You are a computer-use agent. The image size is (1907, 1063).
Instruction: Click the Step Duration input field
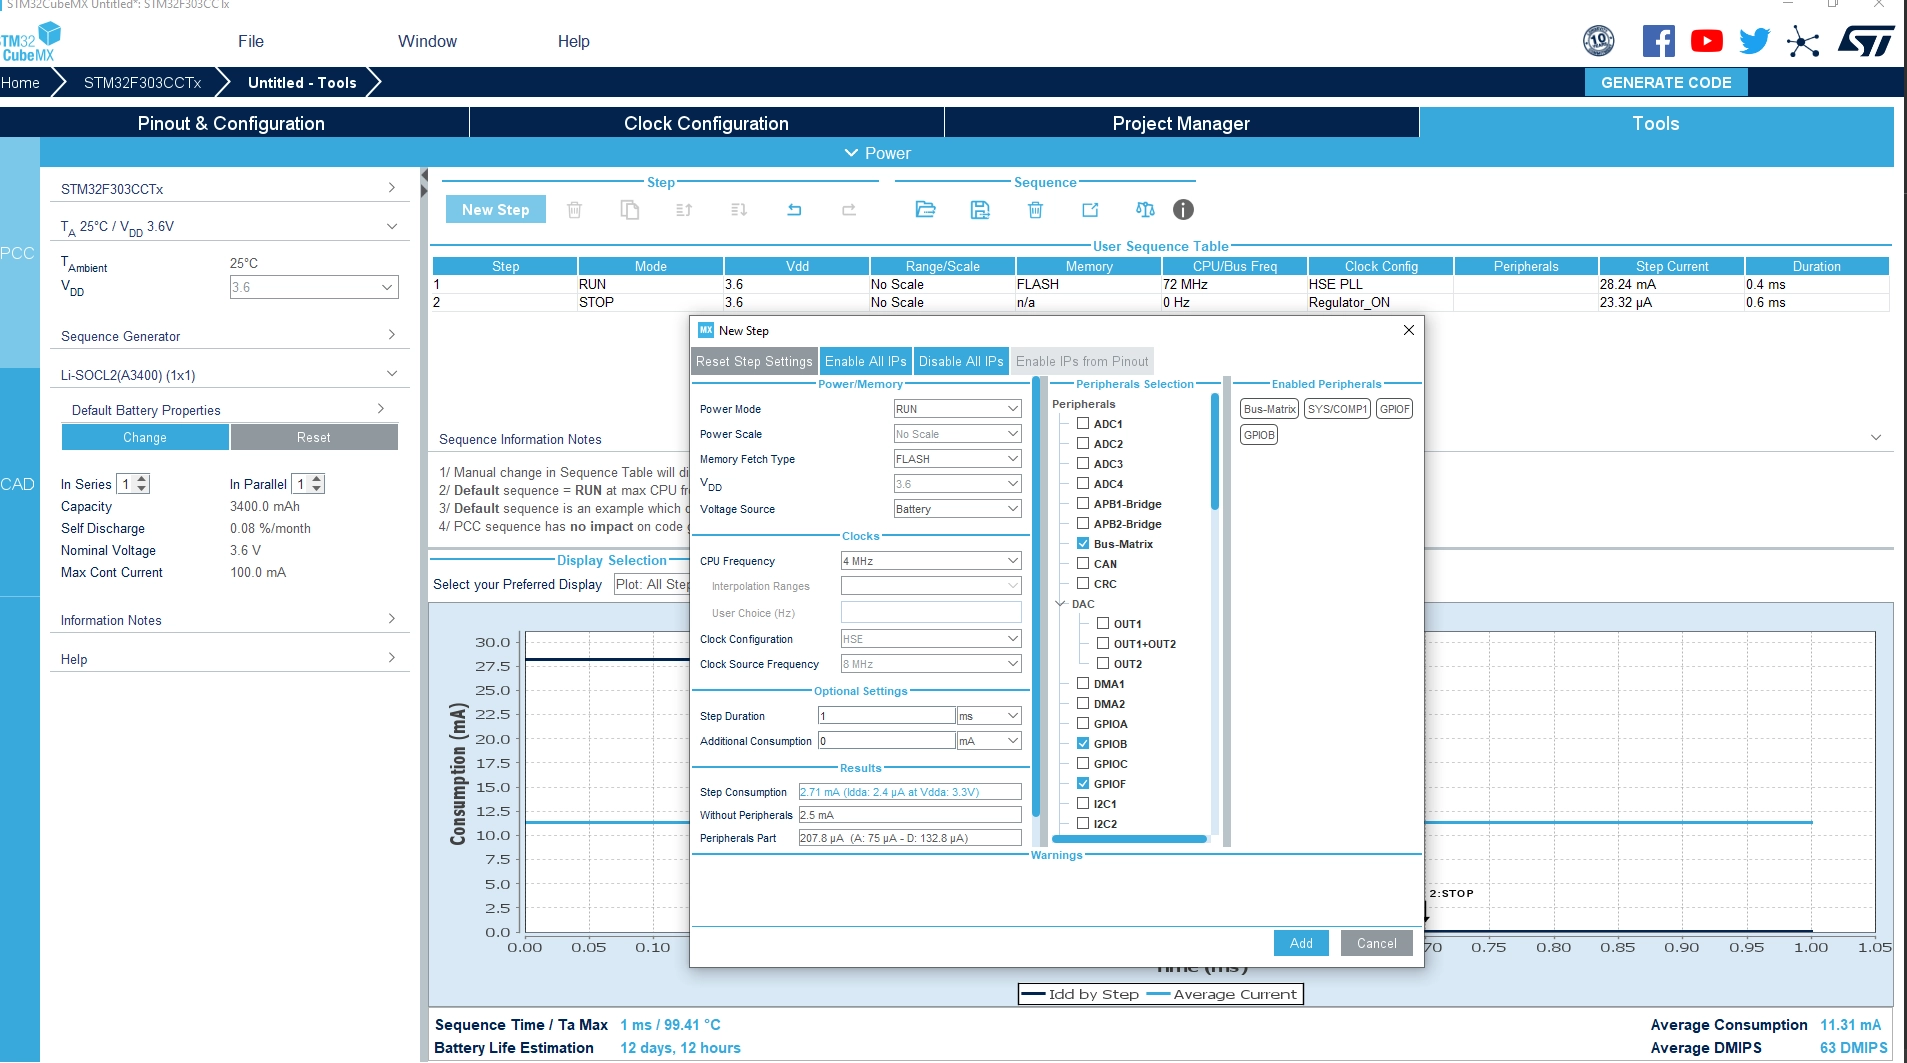tap(887, 716)
